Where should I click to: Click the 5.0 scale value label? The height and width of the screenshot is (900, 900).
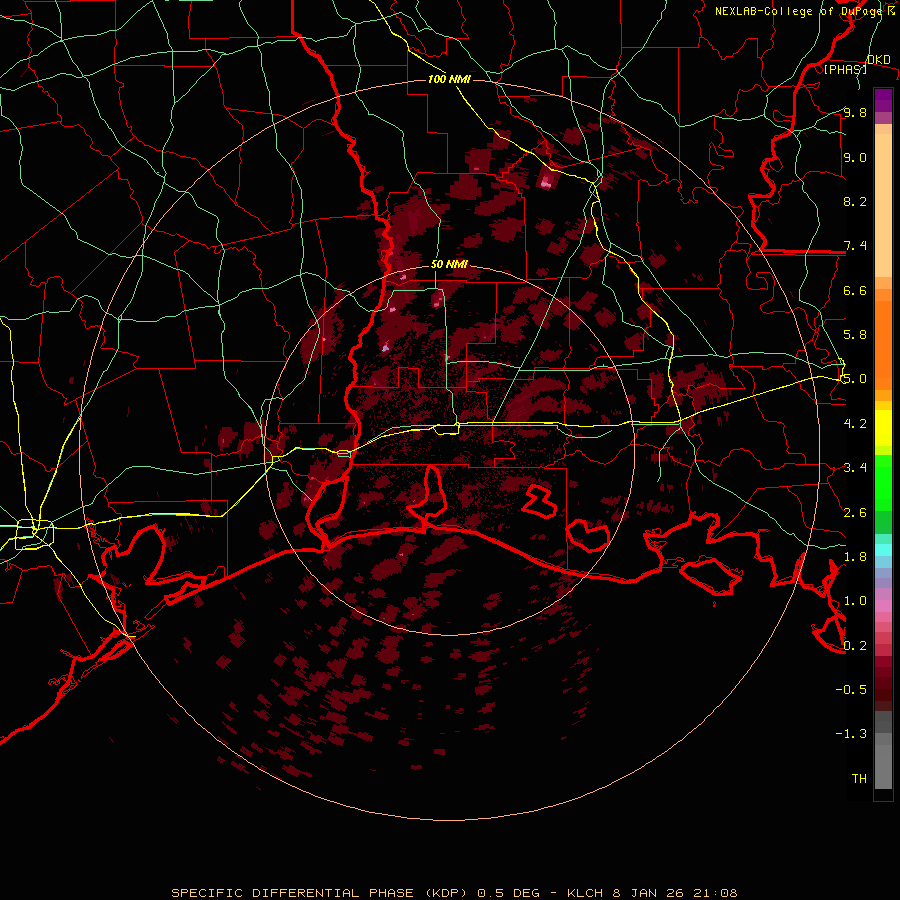[855, 379]
